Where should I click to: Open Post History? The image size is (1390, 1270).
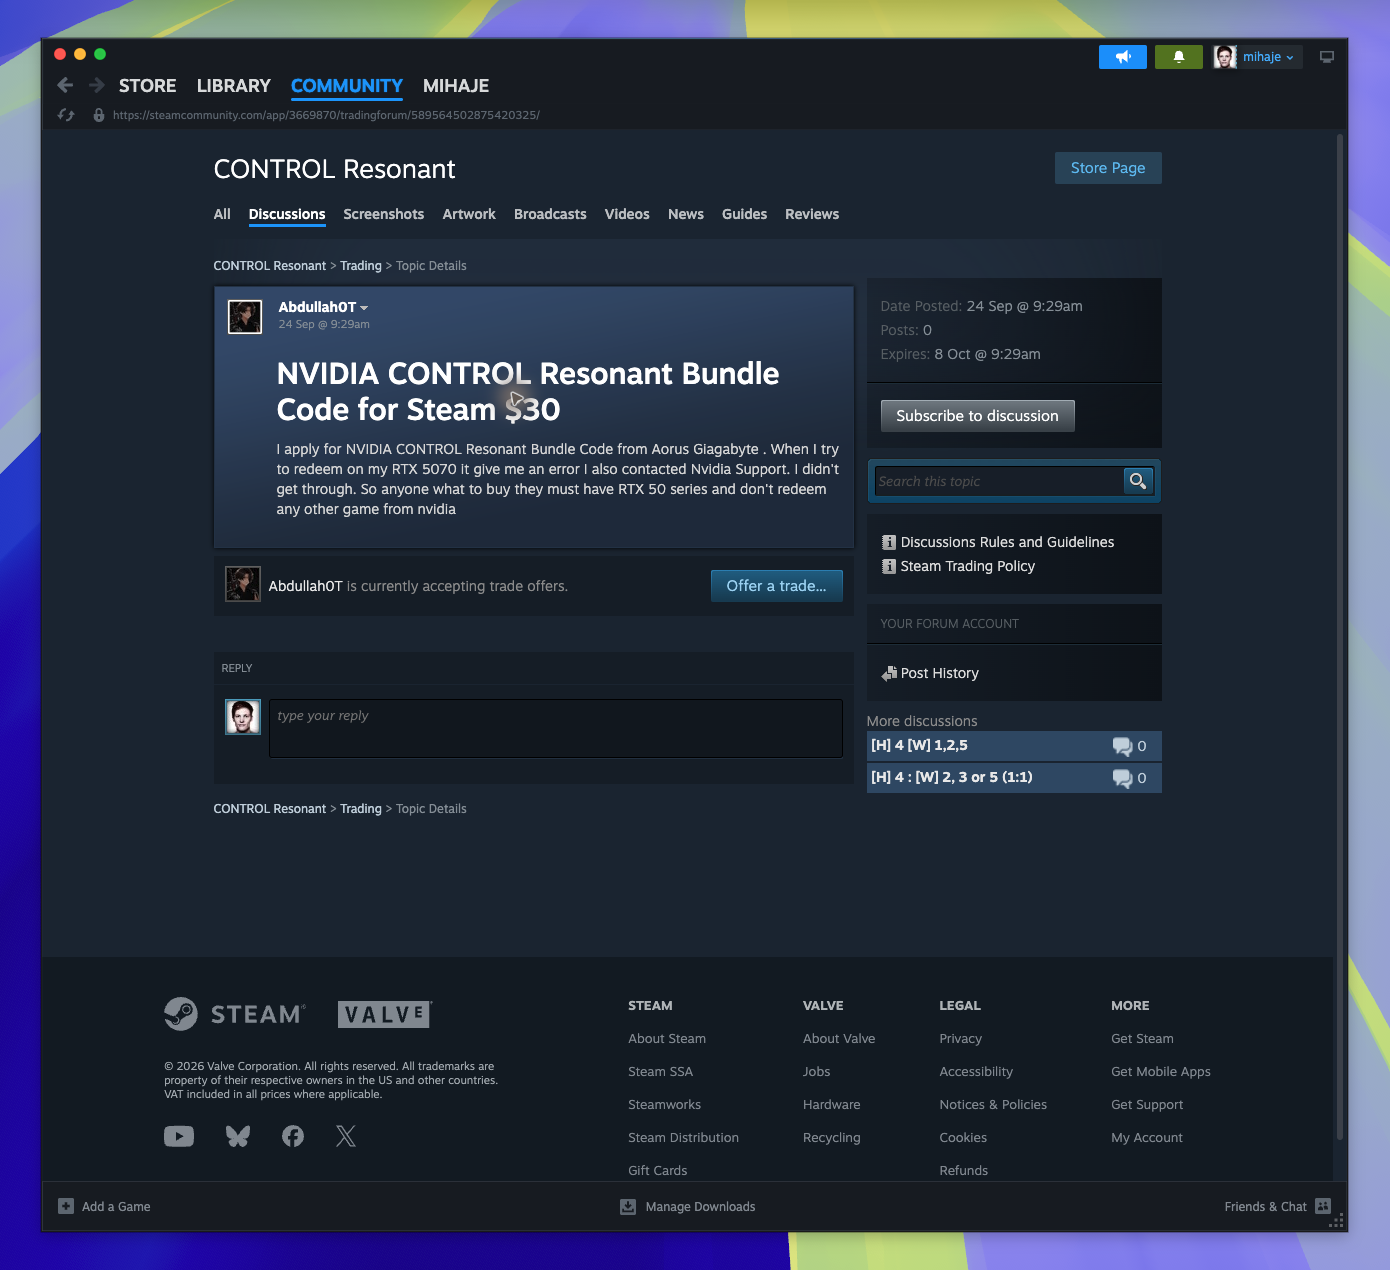click(x=939, y=673)
